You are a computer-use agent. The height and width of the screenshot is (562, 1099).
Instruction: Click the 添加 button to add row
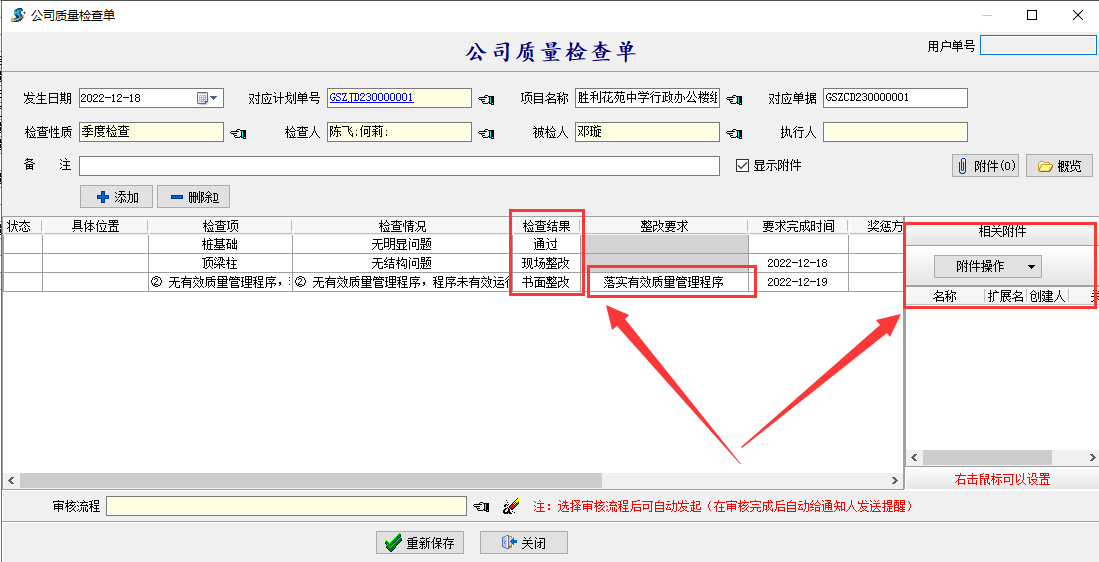click(116, 197)
